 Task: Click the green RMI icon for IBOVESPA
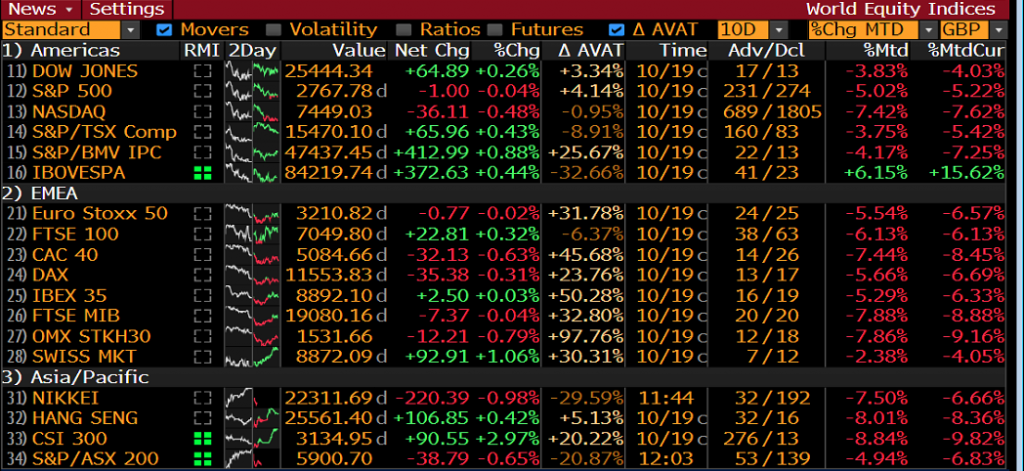[204, 172]
